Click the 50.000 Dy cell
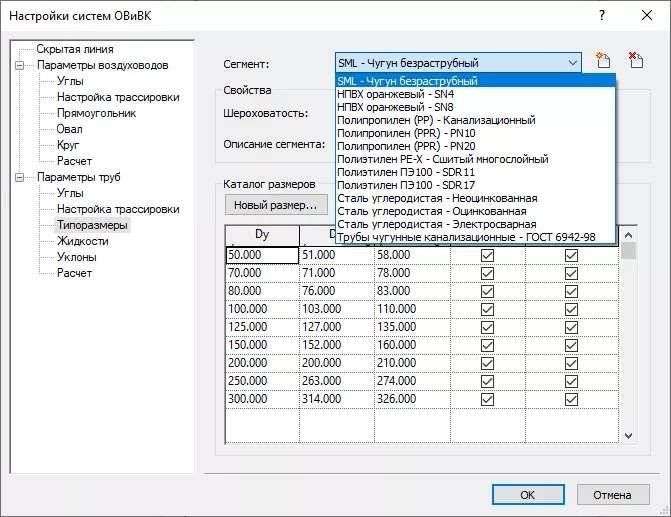This screenshot has height=517, width=671. coord(262,255)
